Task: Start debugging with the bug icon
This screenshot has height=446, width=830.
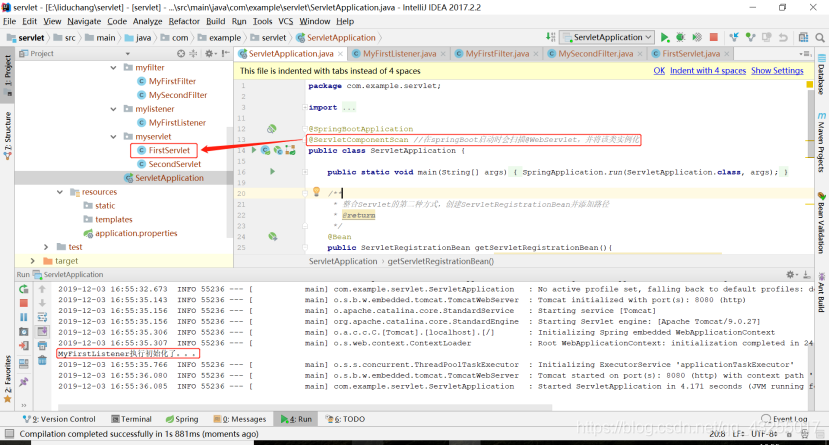Action: pos(681,38)
